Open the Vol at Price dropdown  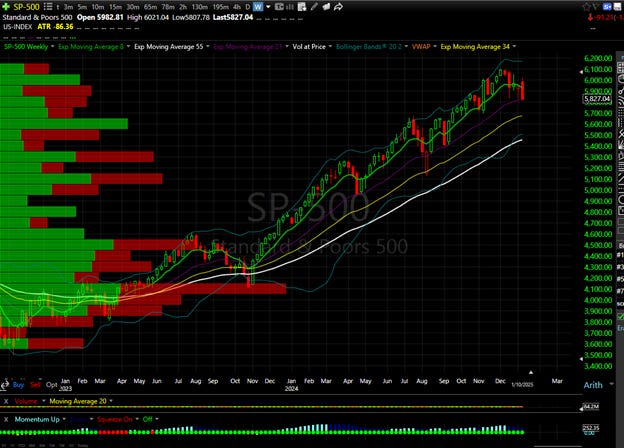click(330, 47)
